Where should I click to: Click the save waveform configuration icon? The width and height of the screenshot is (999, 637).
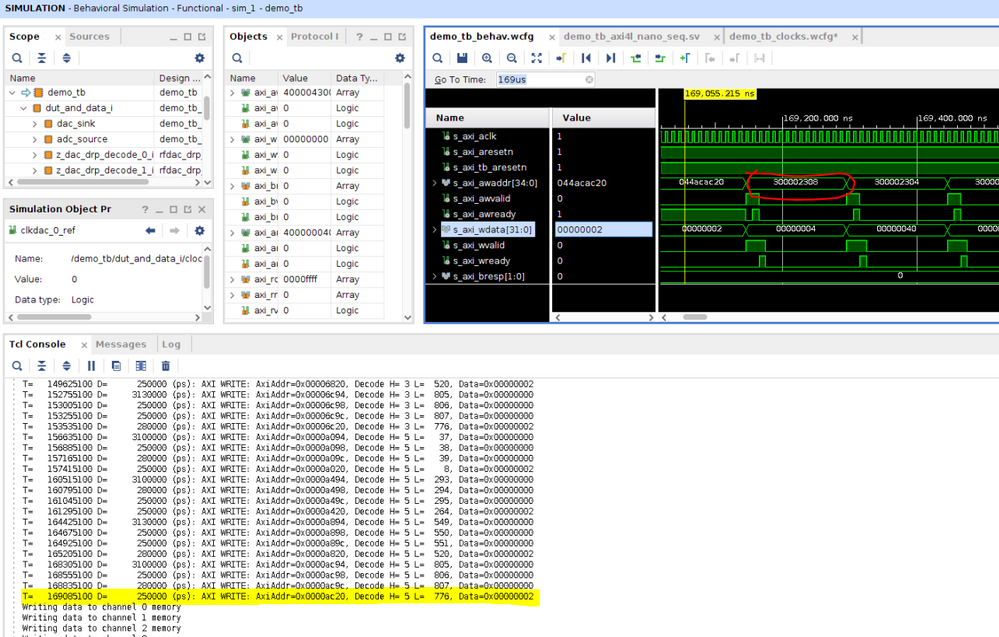(x=462, y=58)
